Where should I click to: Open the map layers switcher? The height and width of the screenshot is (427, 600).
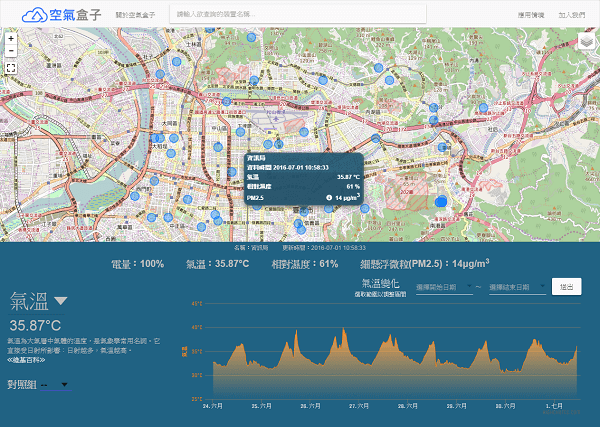[x=586, y=42]
